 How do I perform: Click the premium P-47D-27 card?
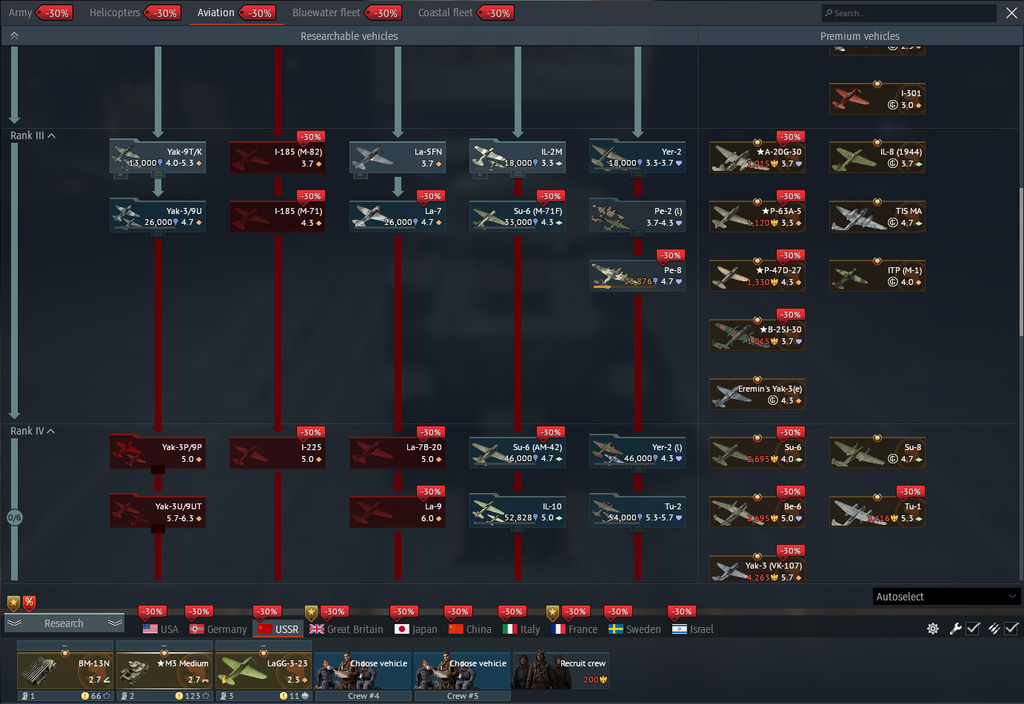[x=757, y=276]
